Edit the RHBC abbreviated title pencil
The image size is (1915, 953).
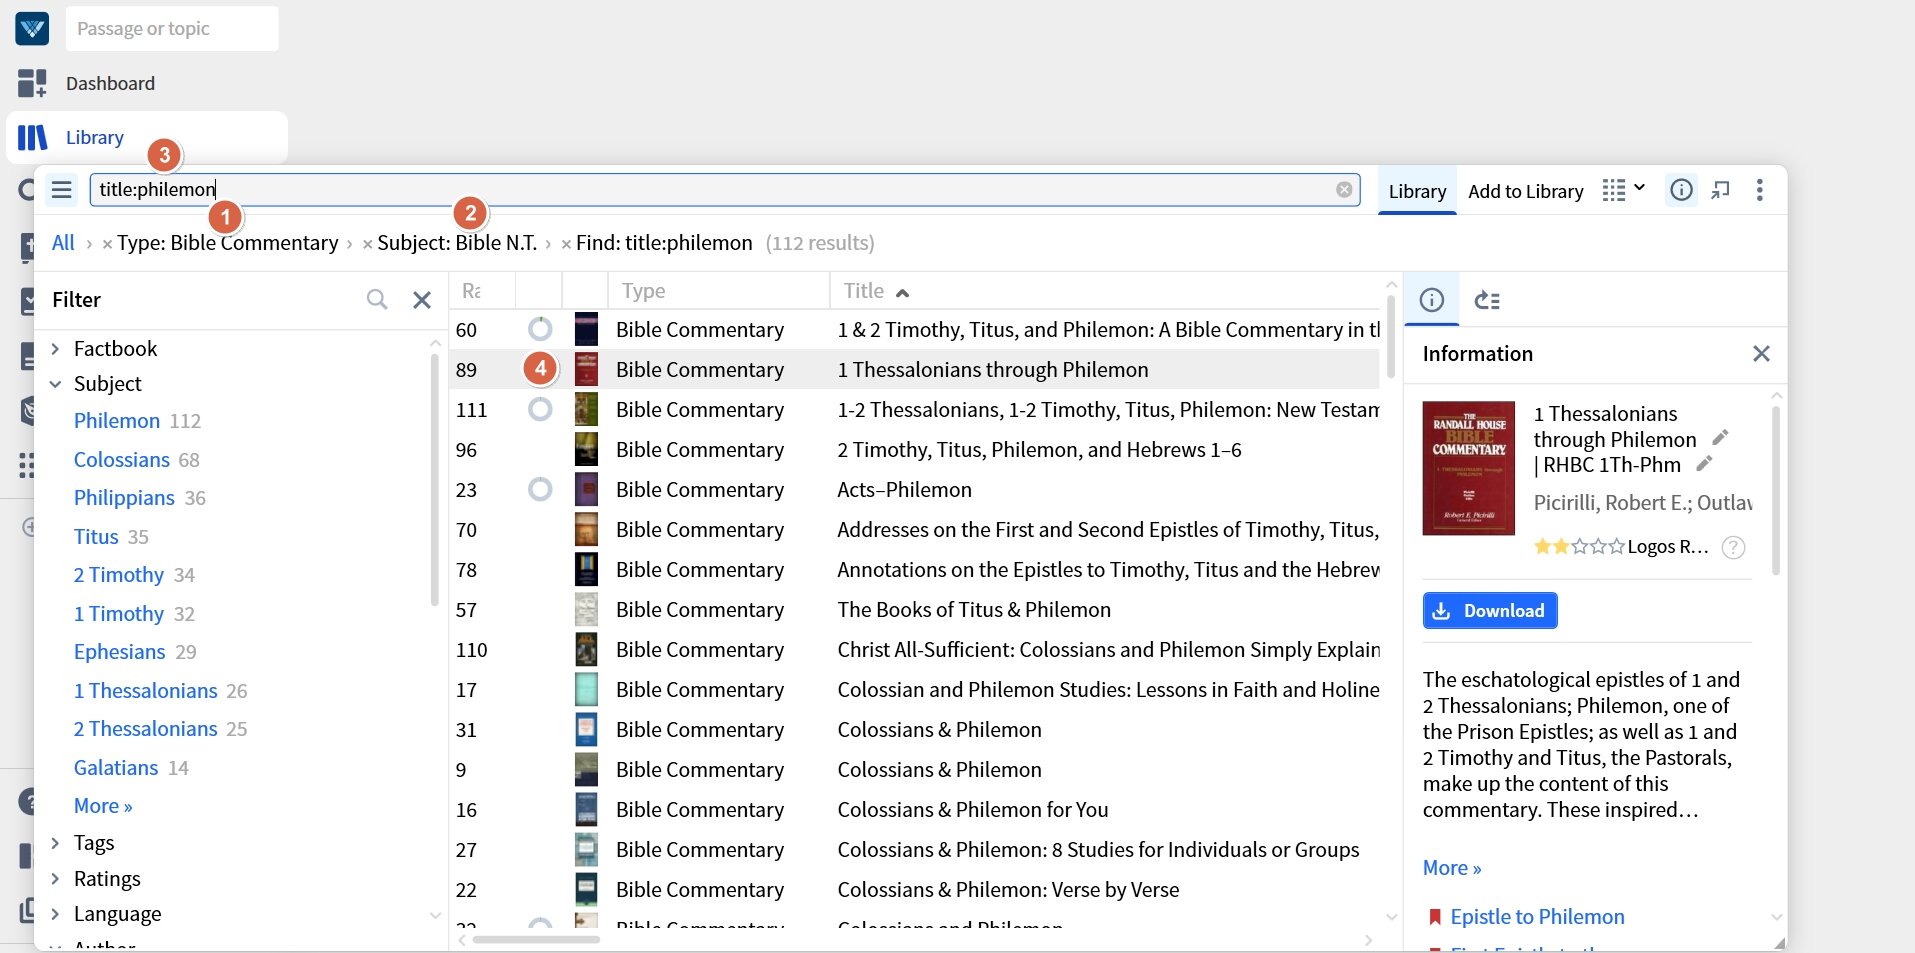coord(1705,463)
